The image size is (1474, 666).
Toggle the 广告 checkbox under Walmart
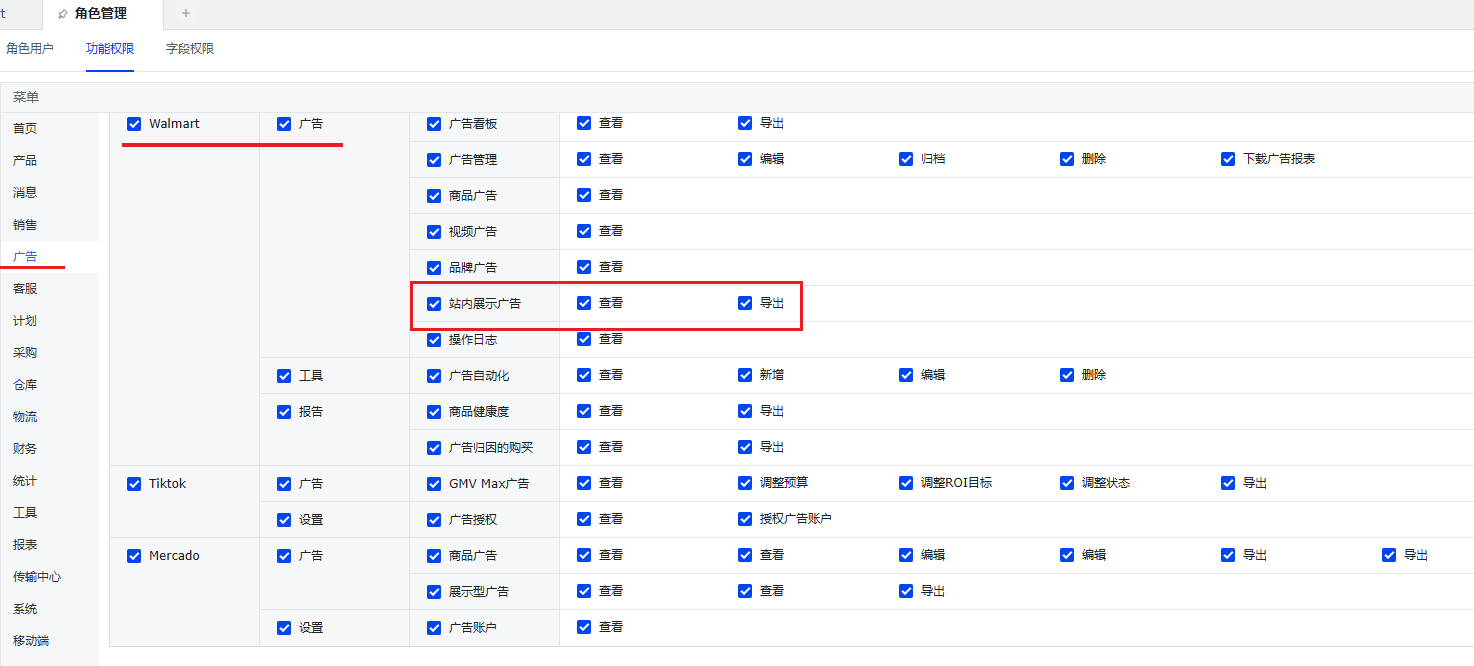[284, 124]
